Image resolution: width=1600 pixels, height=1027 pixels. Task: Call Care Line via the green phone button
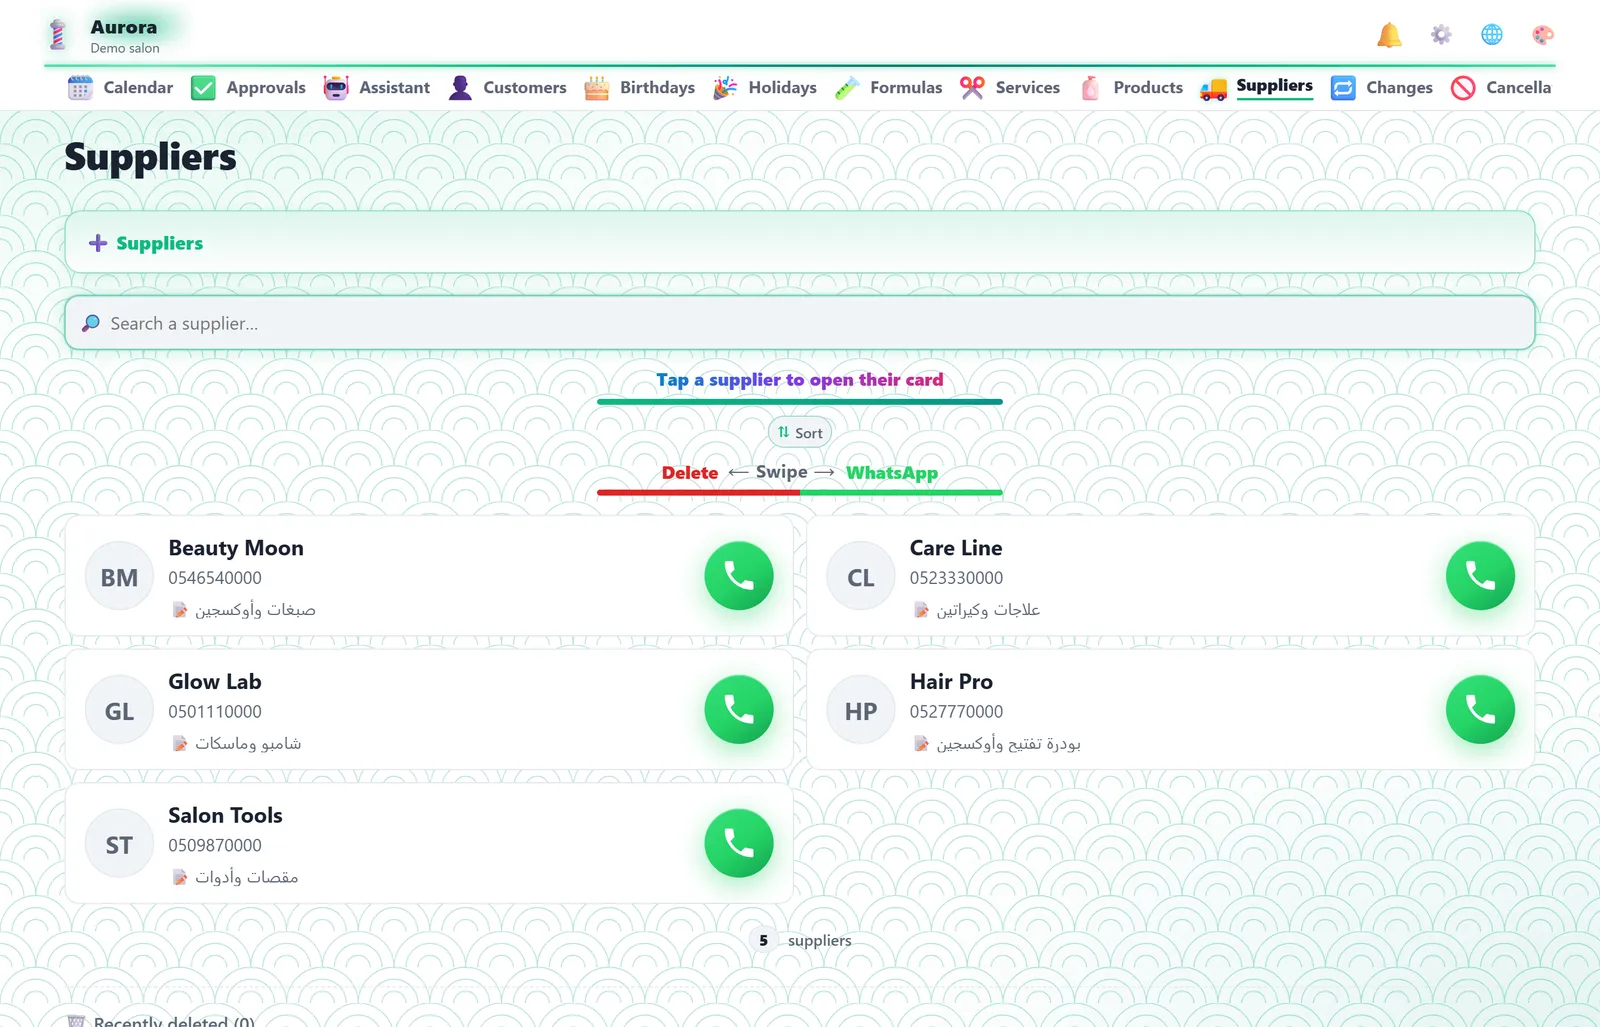click(x=1480, y=576)
